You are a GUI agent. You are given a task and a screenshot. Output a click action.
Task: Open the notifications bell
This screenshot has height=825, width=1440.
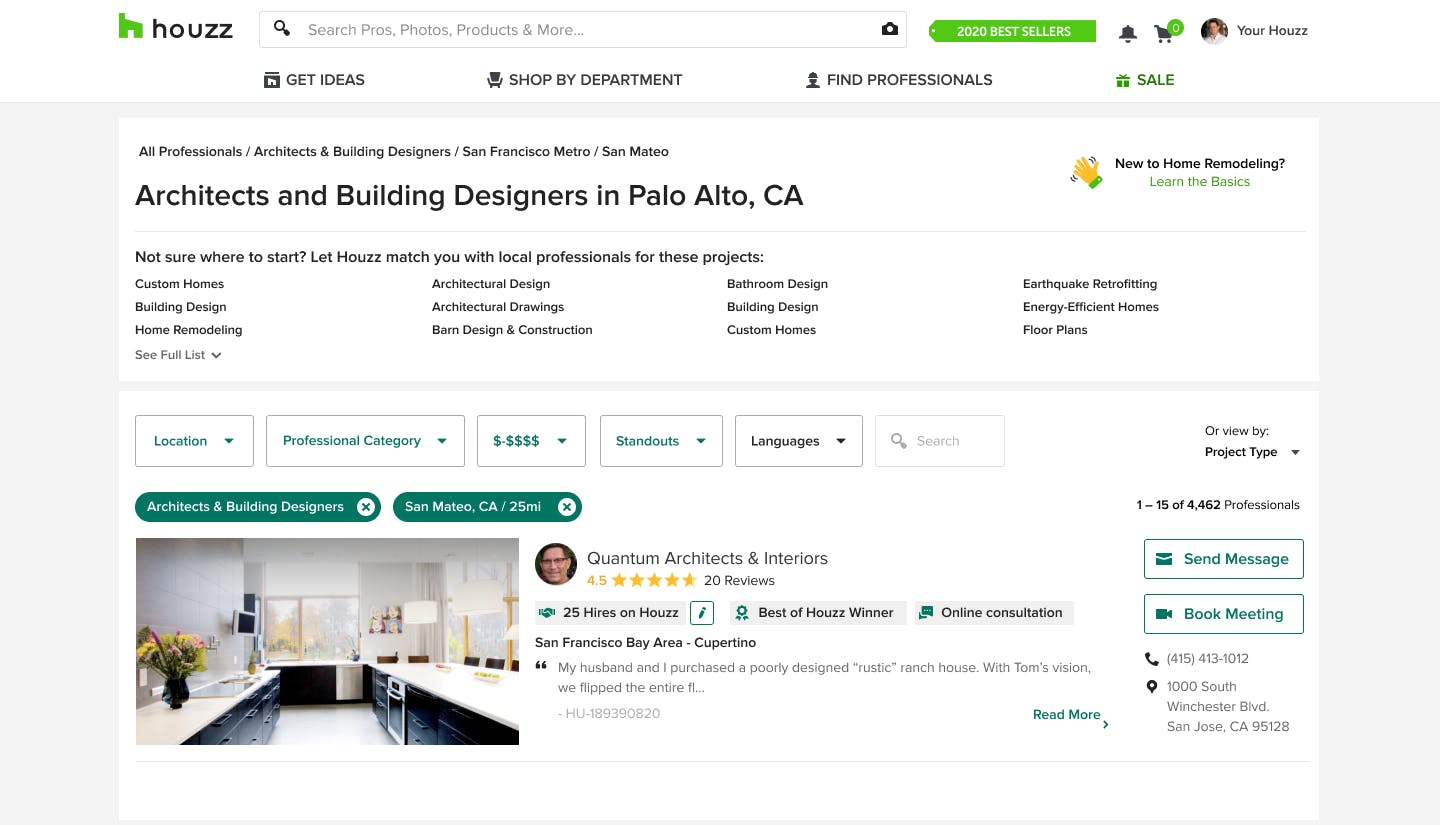[x=1128, y=33]
